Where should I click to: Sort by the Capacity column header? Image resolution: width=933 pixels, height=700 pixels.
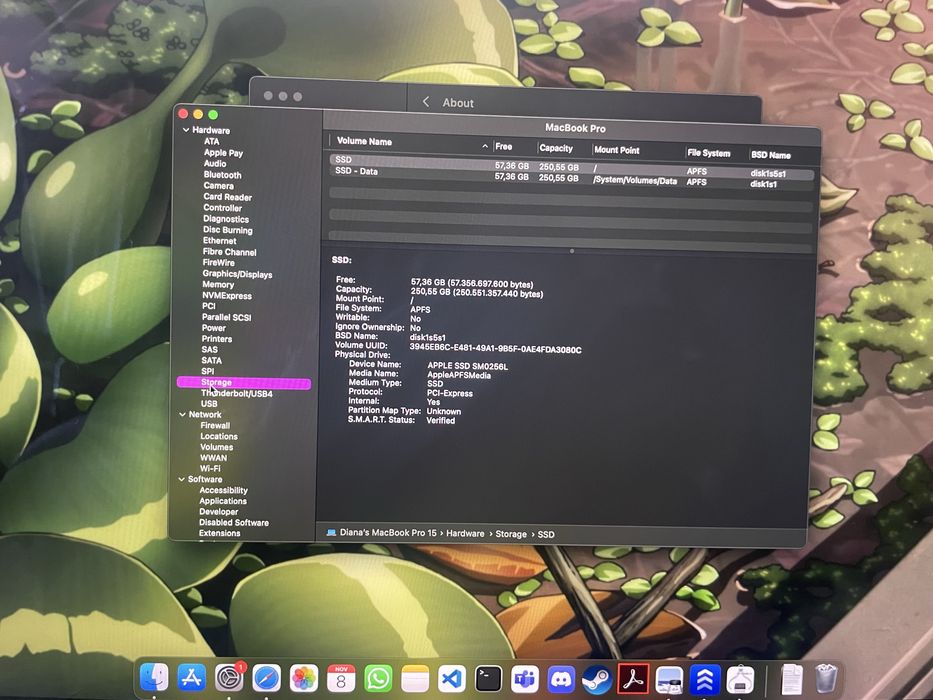click(x=556, y=148)
